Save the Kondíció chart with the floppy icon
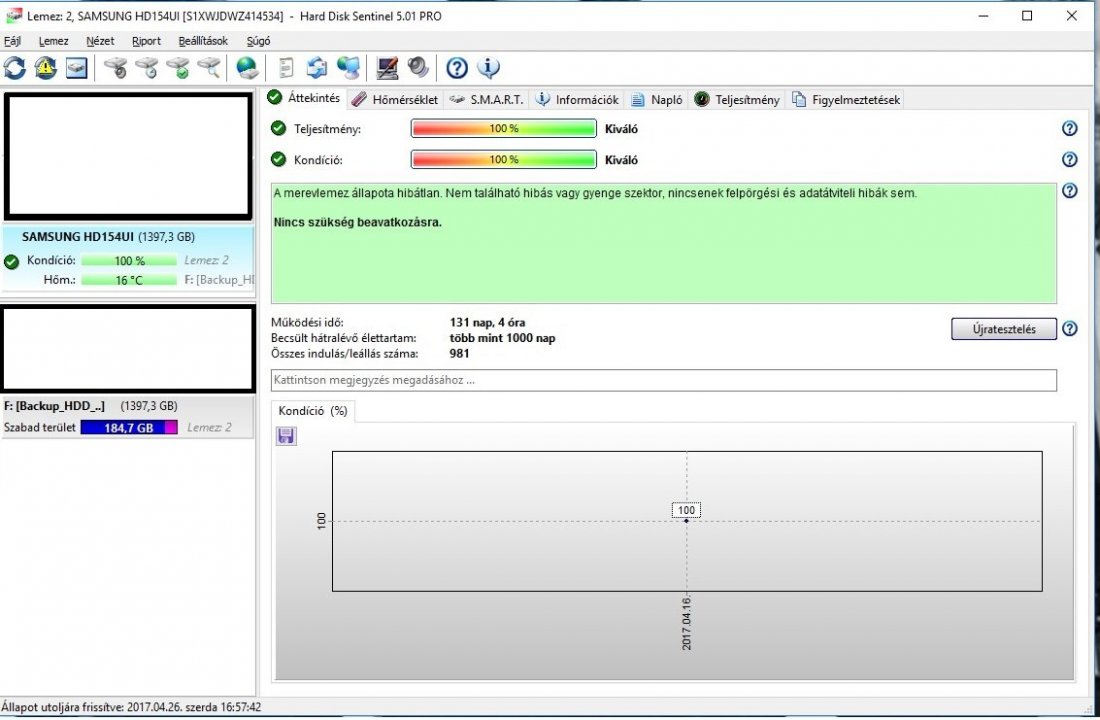The image size is (1100, 720). [286, 436]
